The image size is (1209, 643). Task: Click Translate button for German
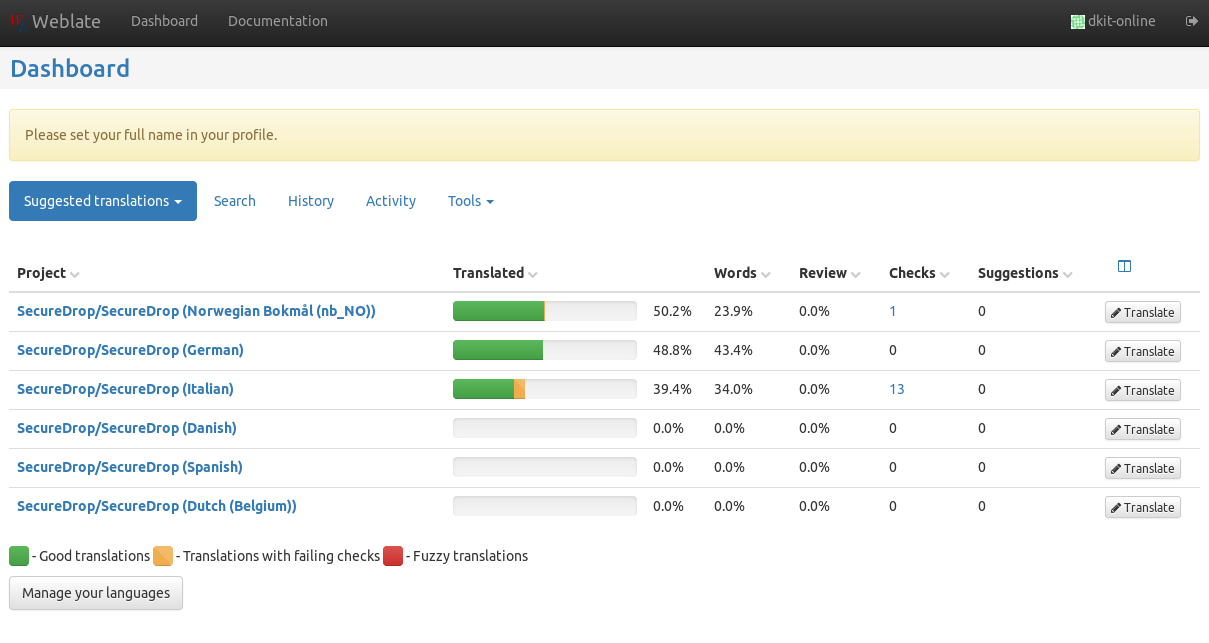tap(1143, 351)
